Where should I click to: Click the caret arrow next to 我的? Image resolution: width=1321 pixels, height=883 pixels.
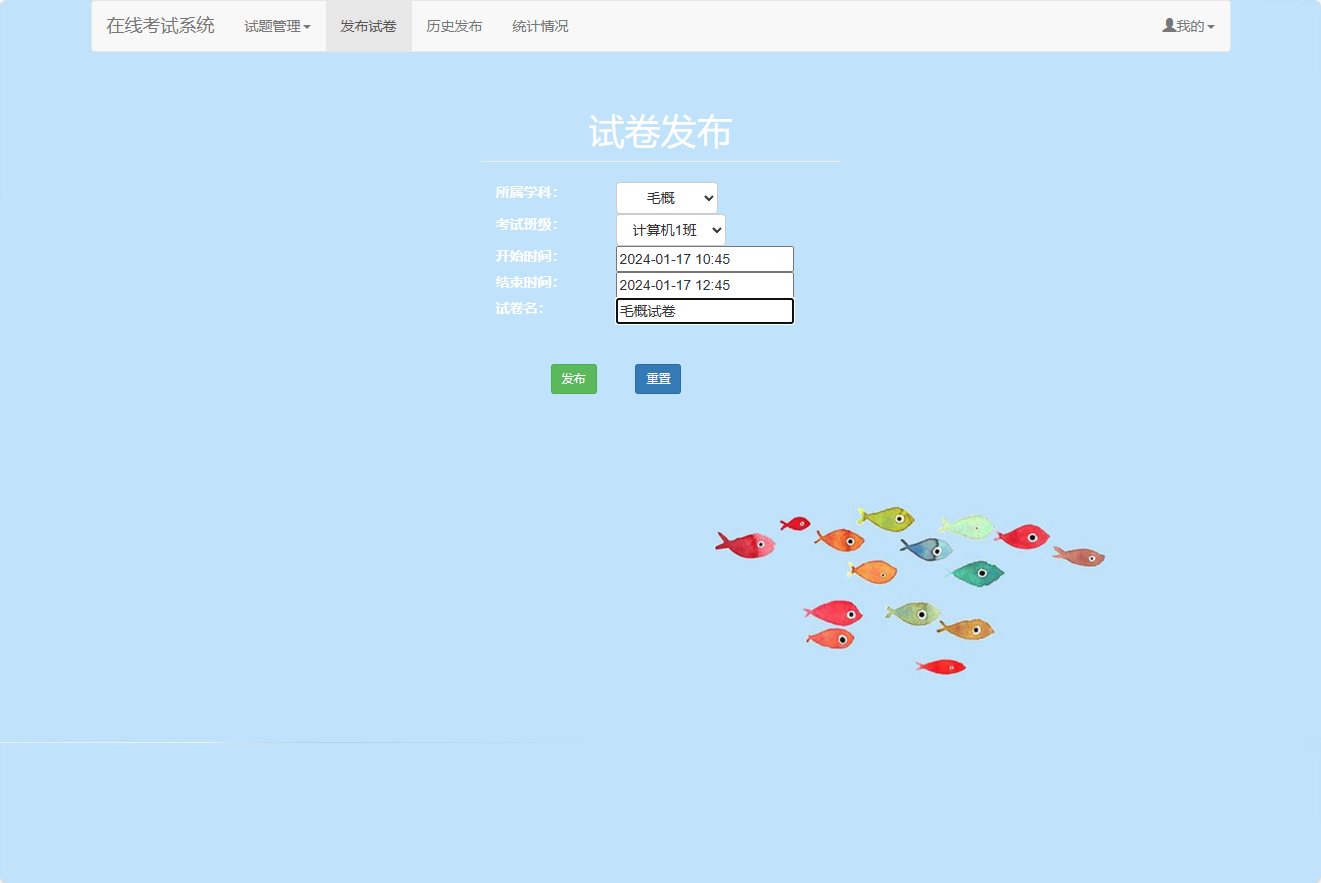(1211, 27)
